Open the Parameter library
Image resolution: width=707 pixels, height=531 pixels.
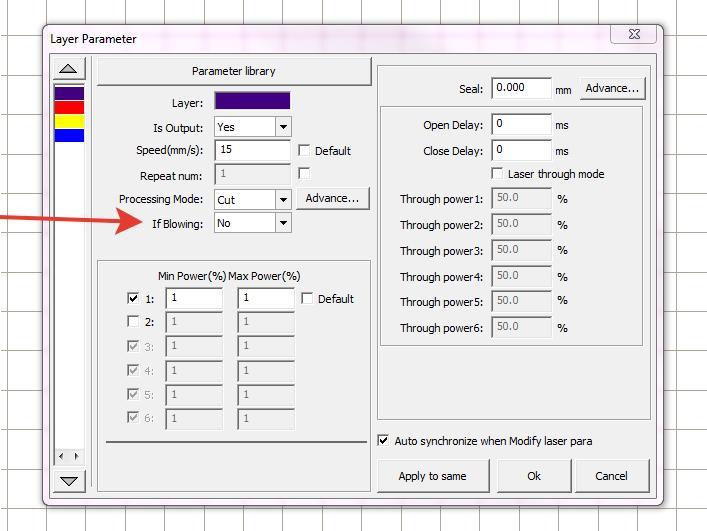pos(233,71)
